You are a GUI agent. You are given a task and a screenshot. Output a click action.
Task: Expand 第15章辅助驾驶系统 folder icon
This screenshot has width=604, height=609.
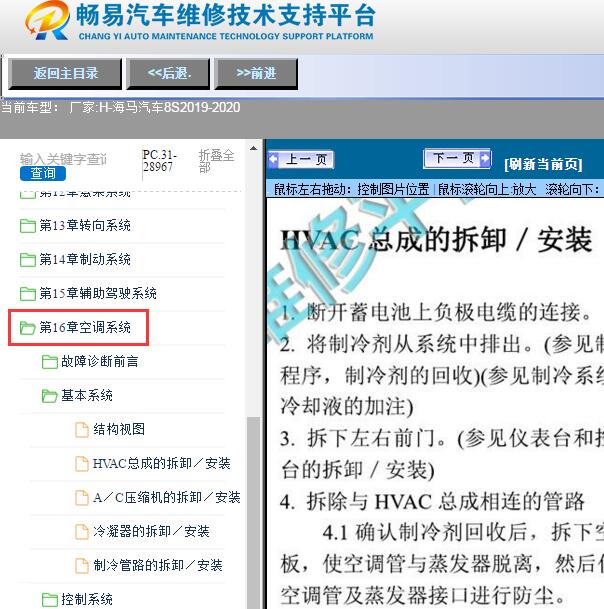pyautogui.click(x=28, y=294)
